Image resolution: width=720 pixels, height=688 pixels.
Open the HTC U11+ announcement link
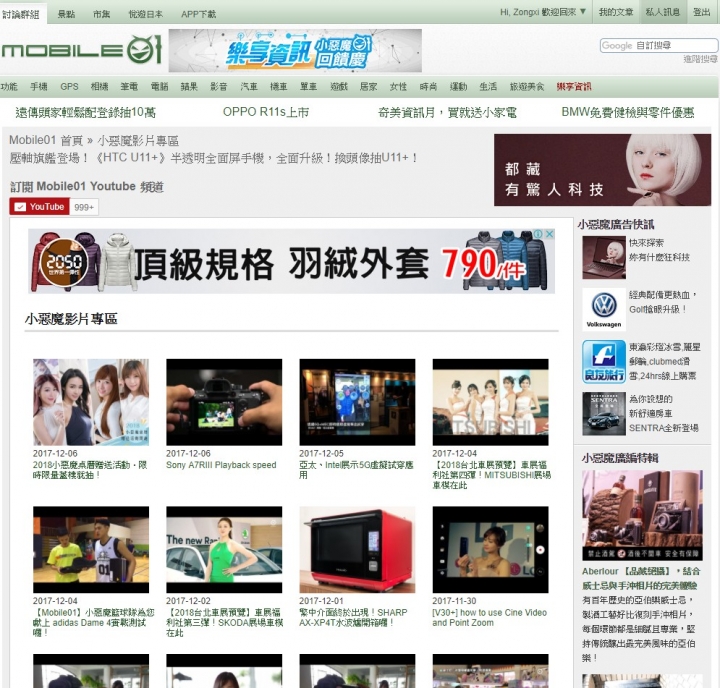[214, 158]
